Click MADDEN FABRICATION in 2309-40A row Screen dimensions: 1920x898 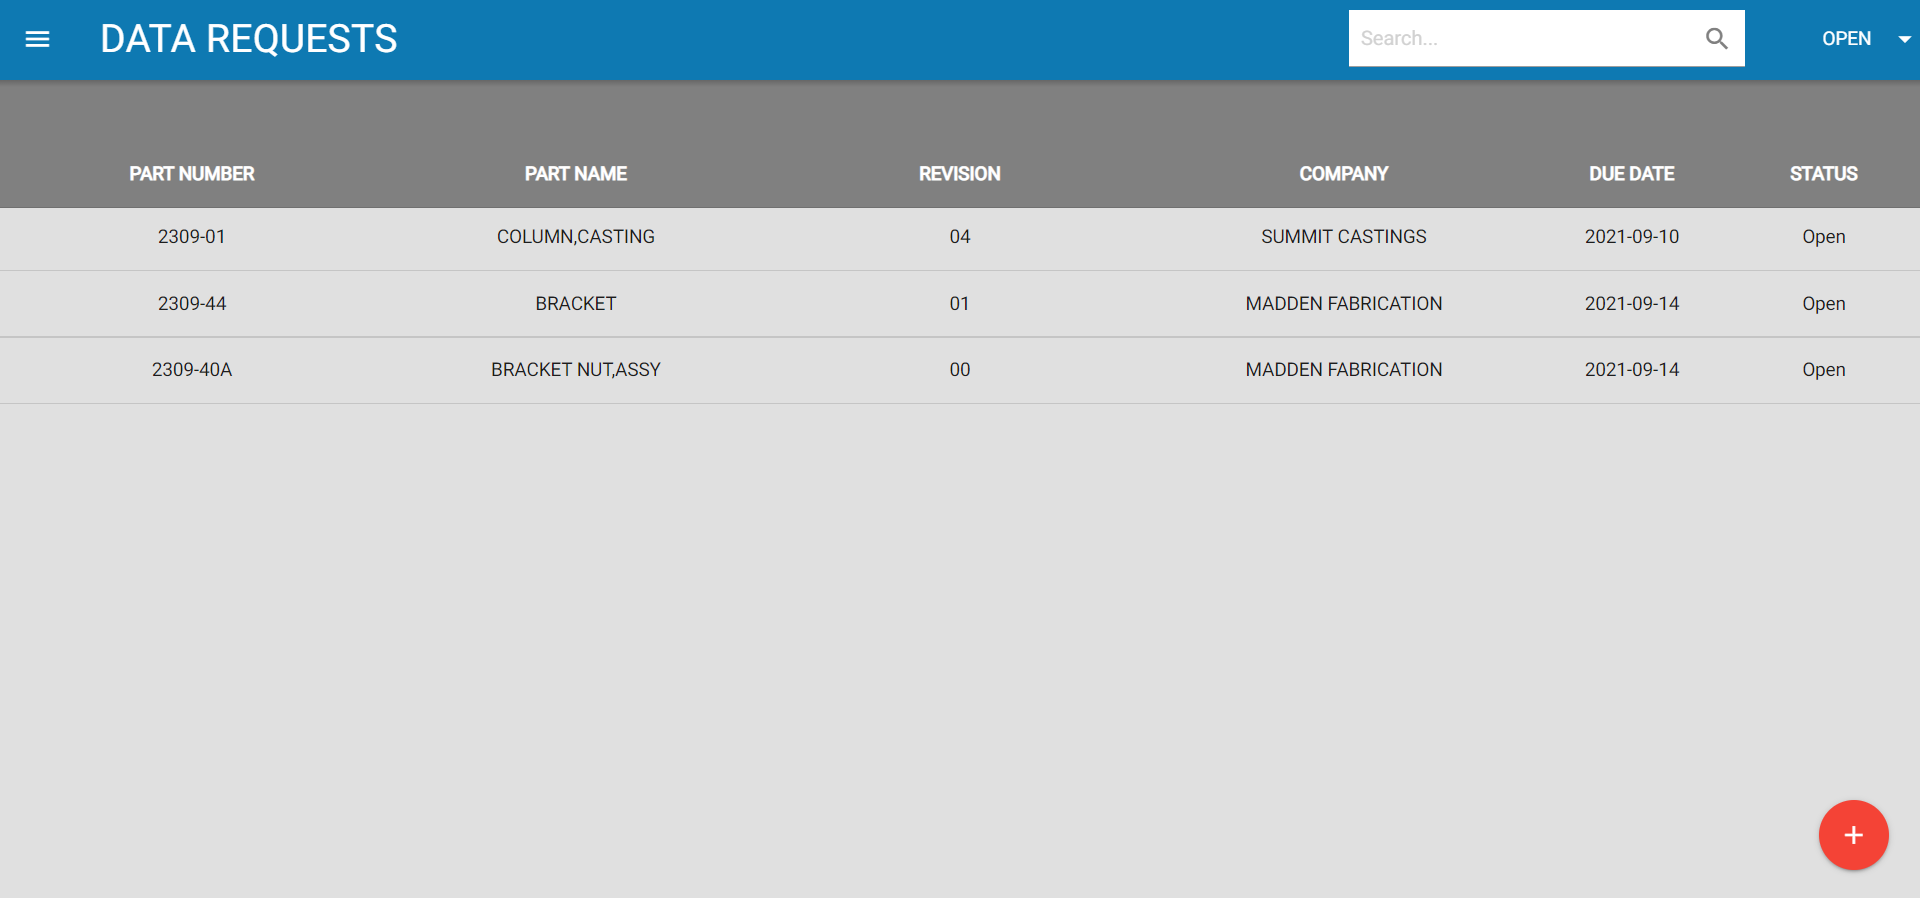pyautogui.click(x=1344, y=370)
